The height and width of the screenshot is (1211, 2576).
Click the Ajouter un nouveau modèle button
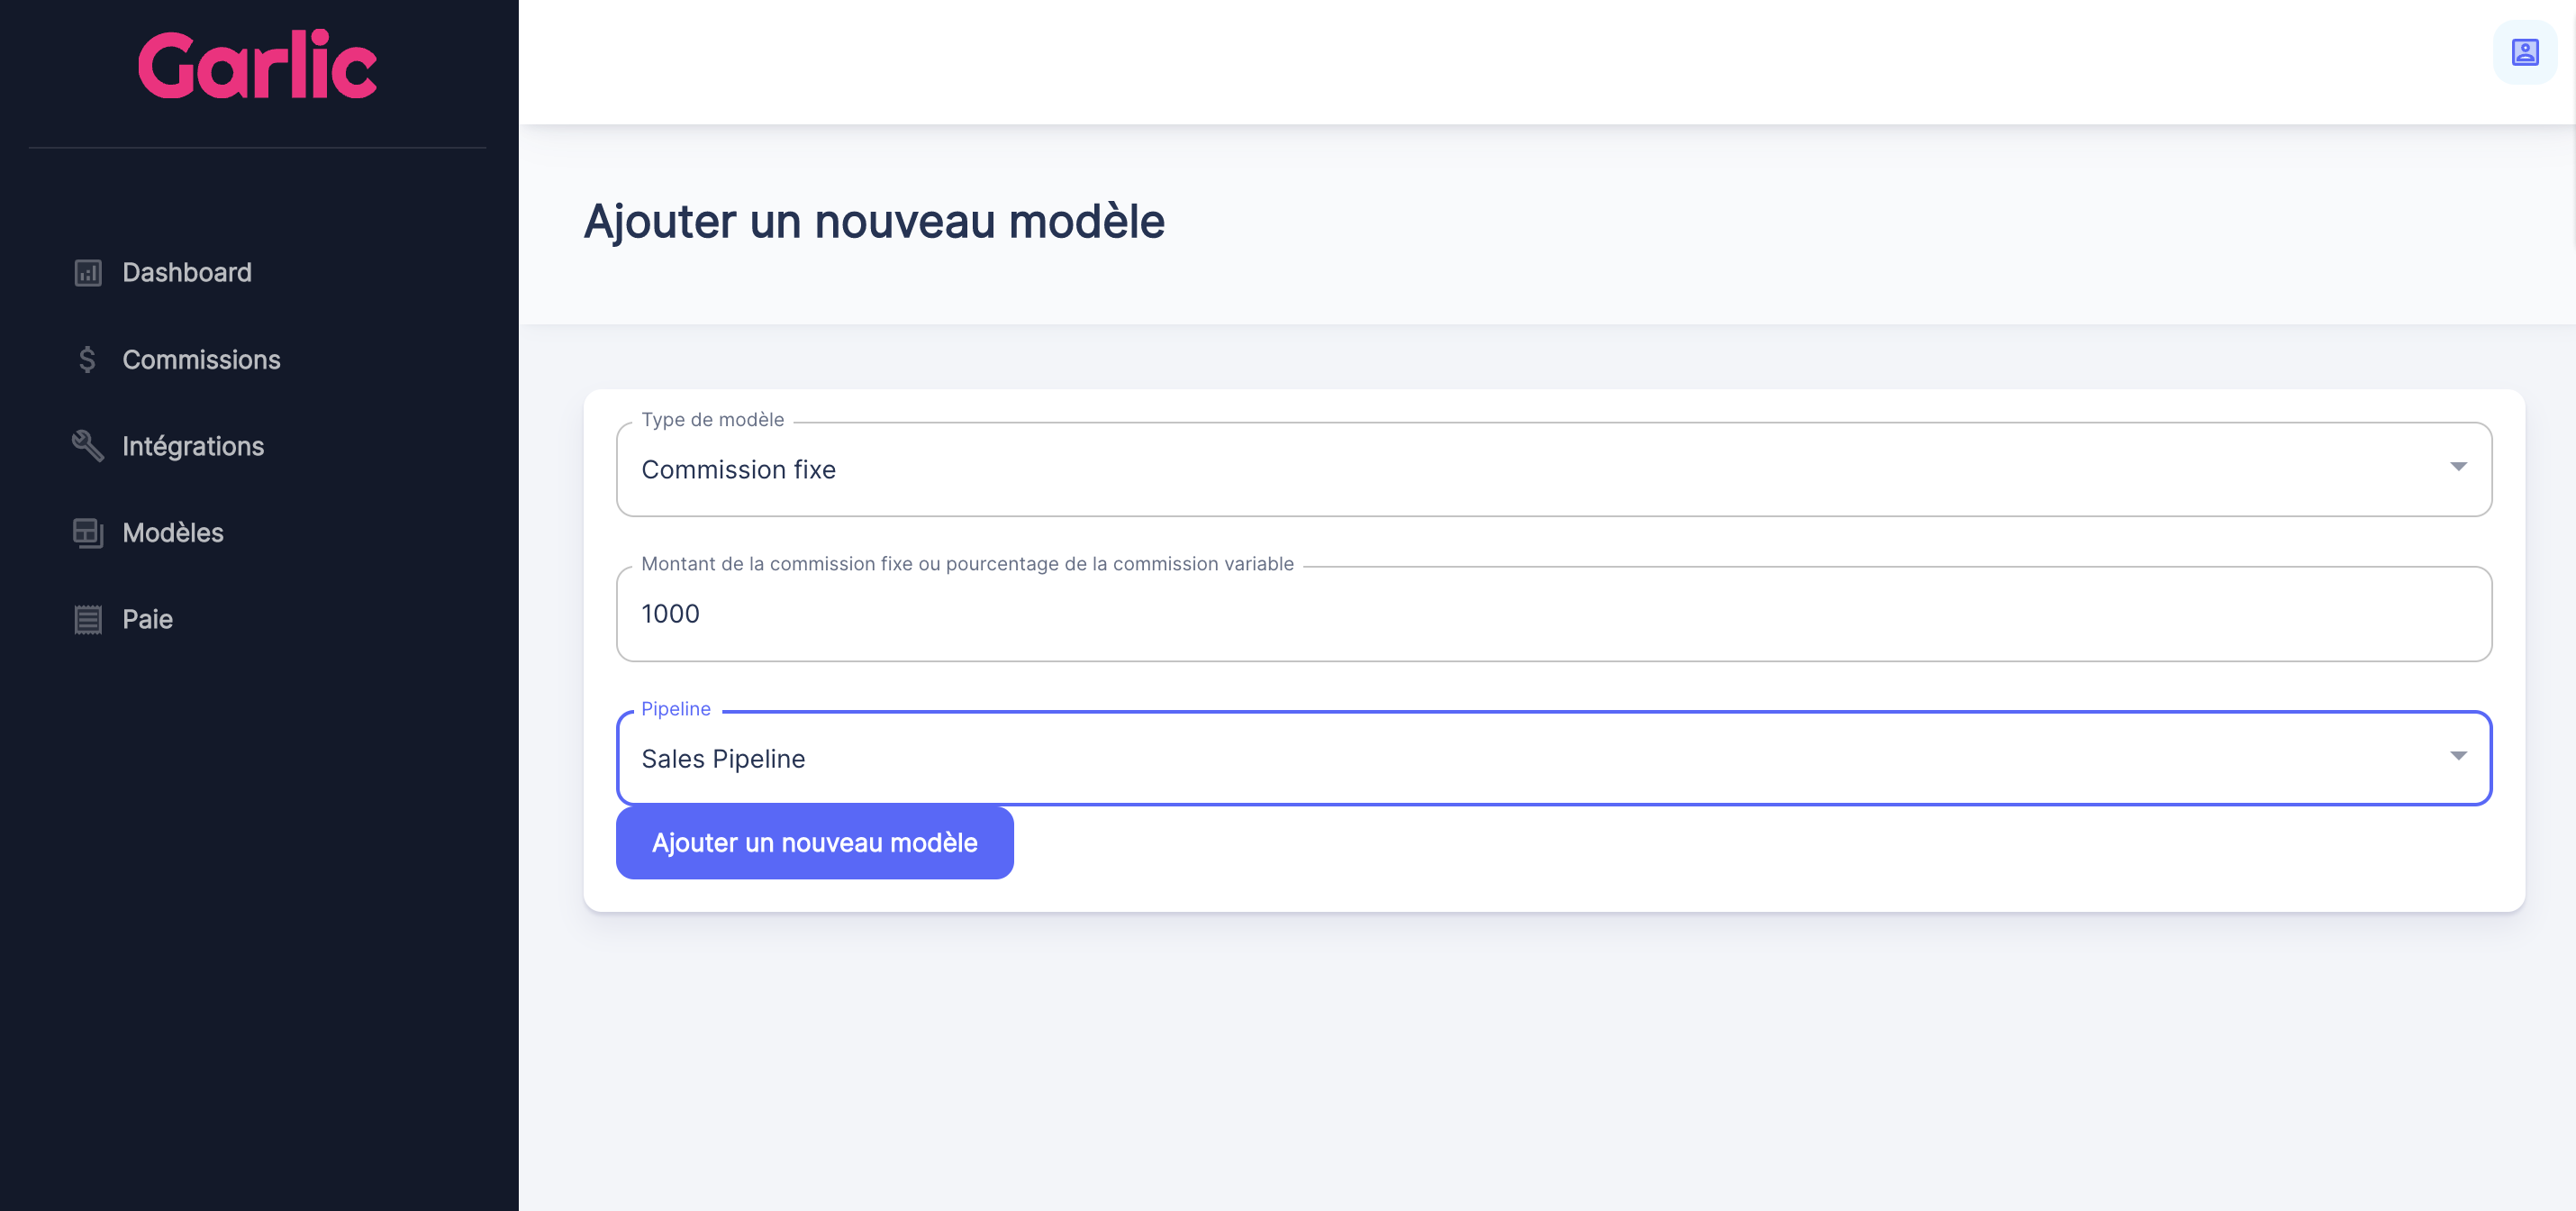click(x=814, y=842)
